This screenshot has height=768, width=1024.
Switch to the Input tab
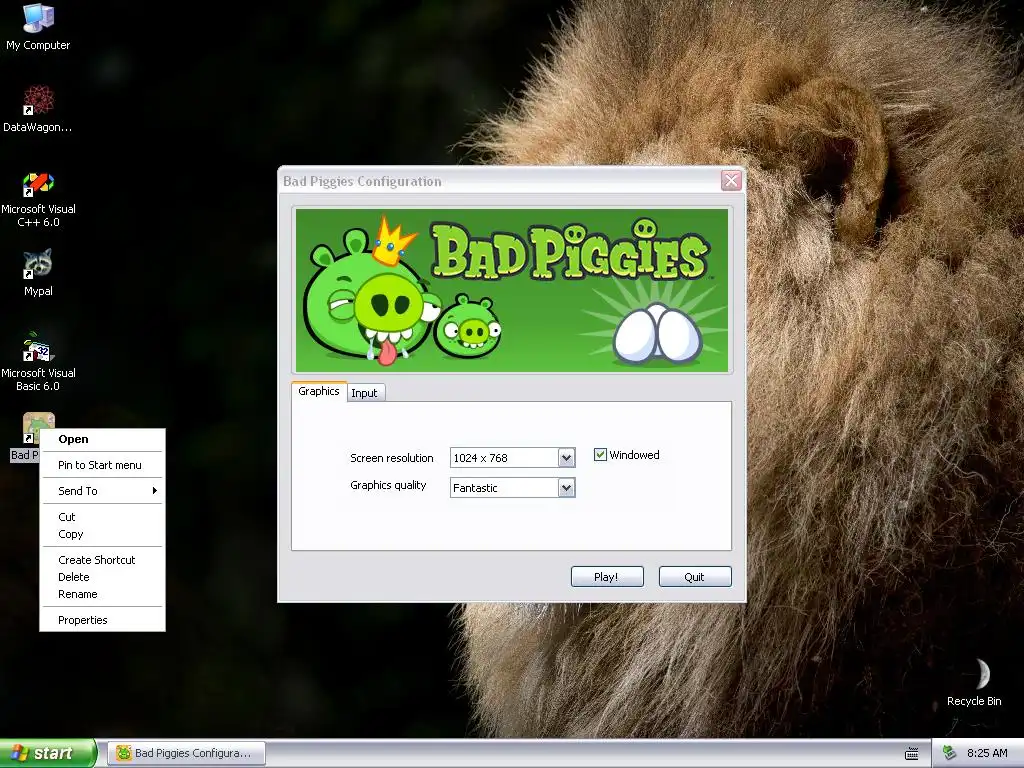click(364, 392)
